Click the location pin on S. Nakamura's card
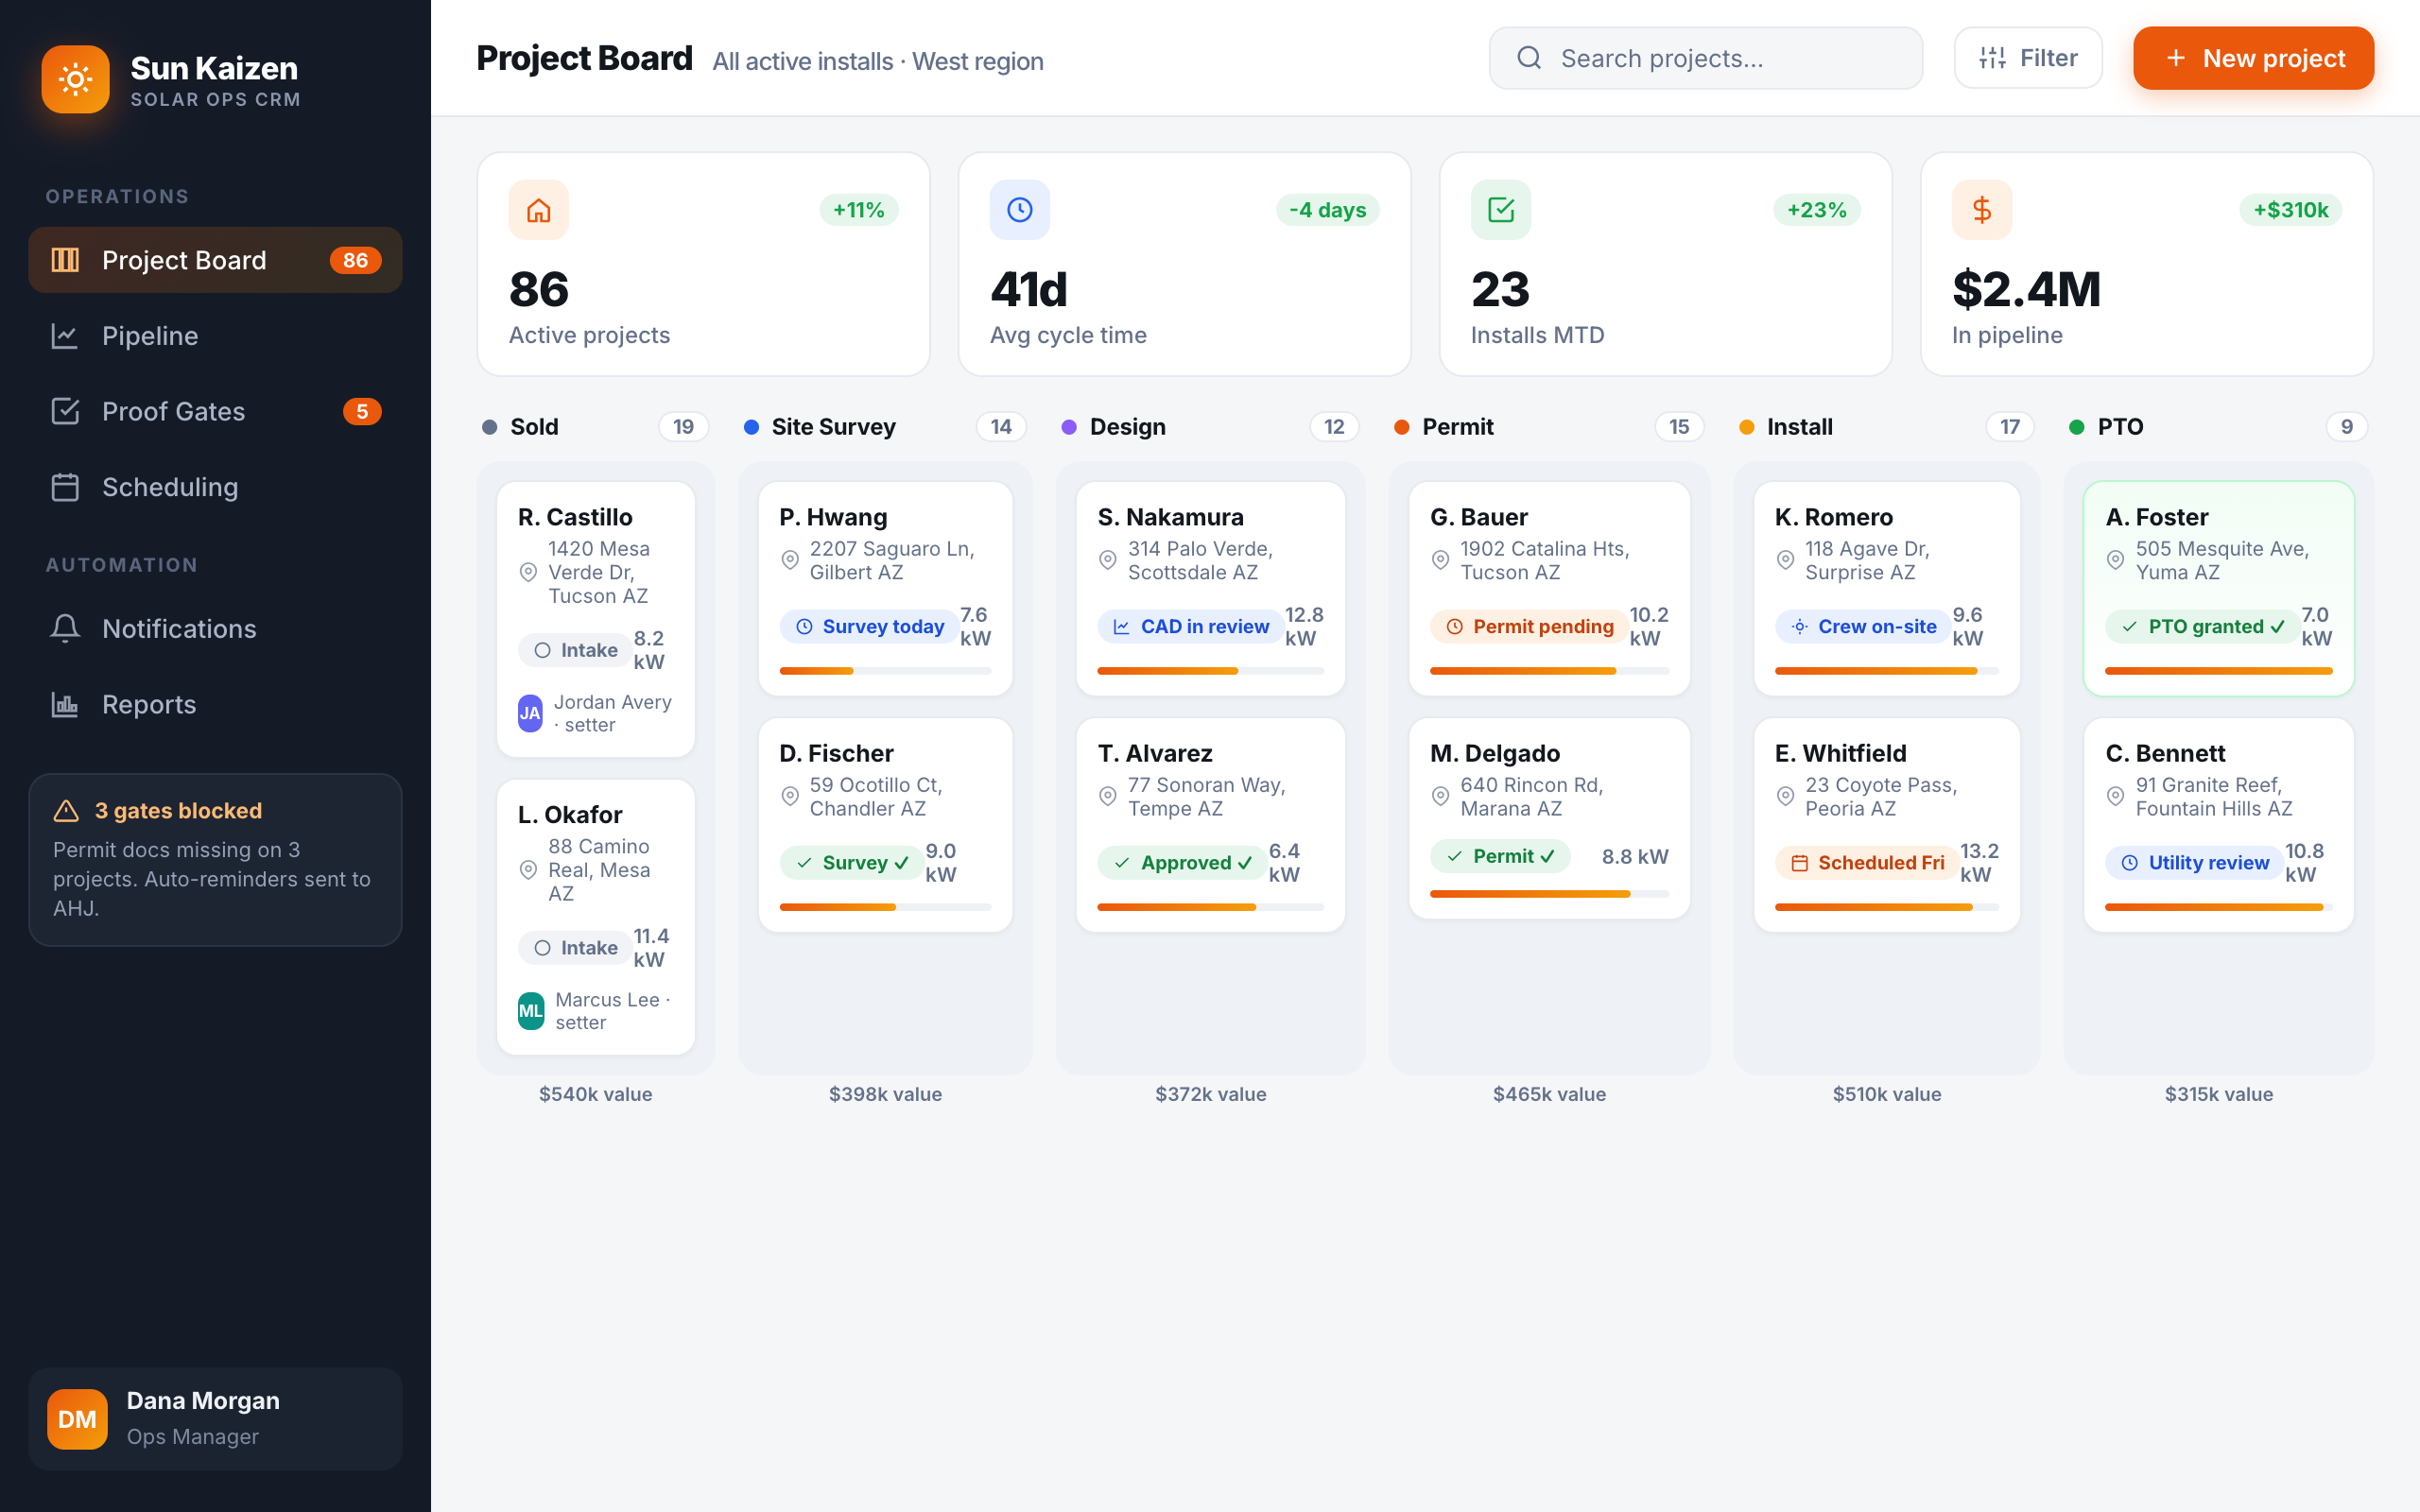The width and height of the screenshot is (2420, 1512). pos(1108,560)
